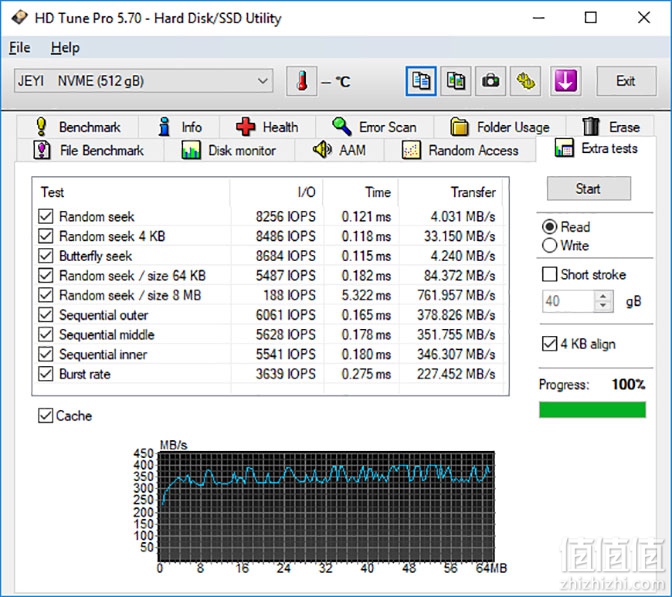Switch to Disk monitor tab

229,150
